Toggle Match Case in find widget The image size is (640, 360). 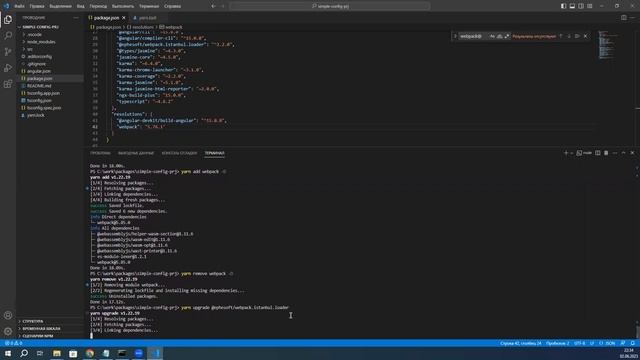pyautogui.click(x=492, y=36)
